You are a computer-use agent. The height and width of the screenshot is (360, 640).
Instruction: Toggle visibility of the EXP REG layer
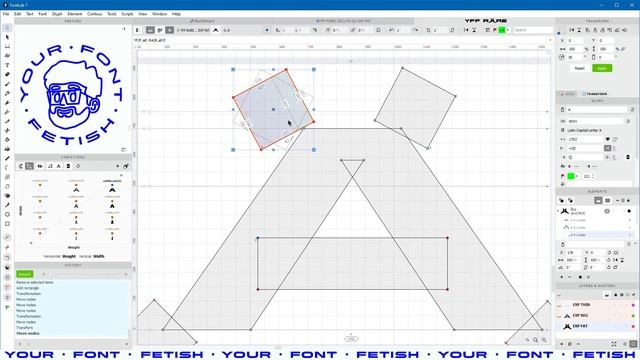(560, 316)
